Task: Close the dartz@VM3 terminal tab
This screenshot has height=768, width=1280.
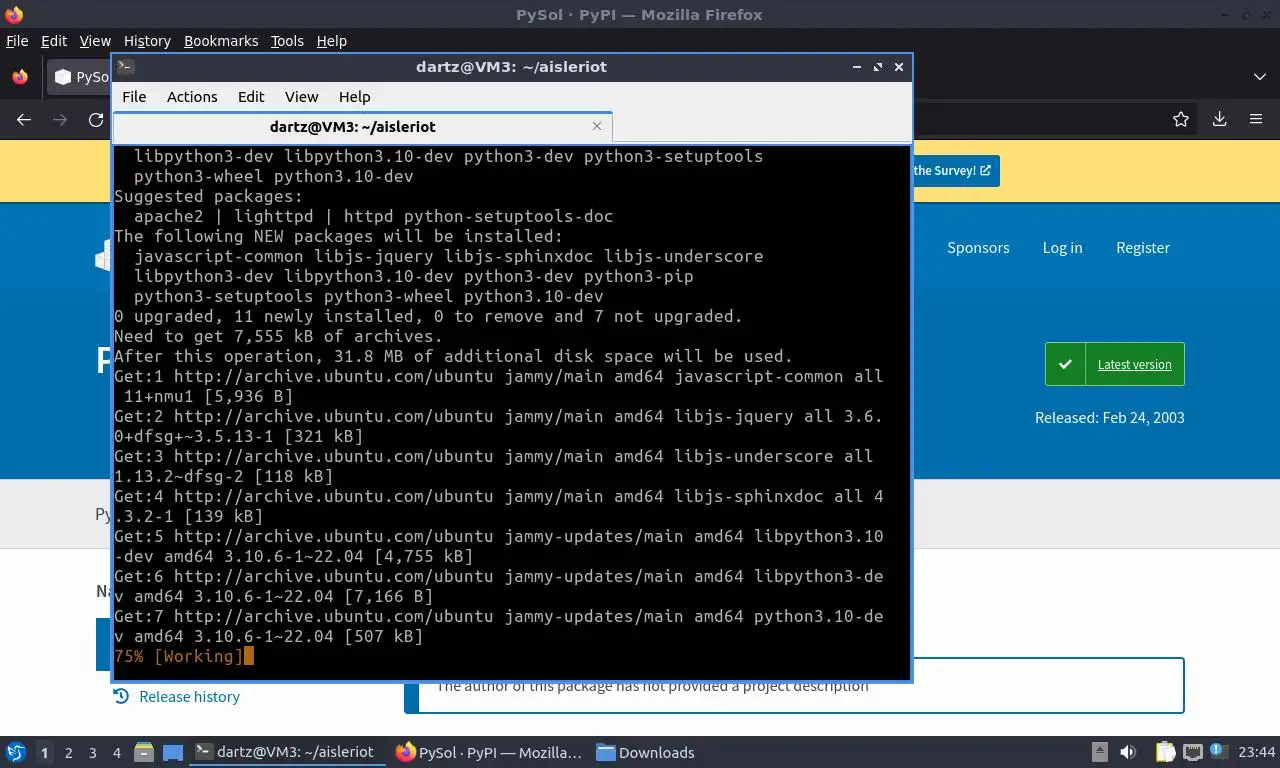Action: point(597,126)
